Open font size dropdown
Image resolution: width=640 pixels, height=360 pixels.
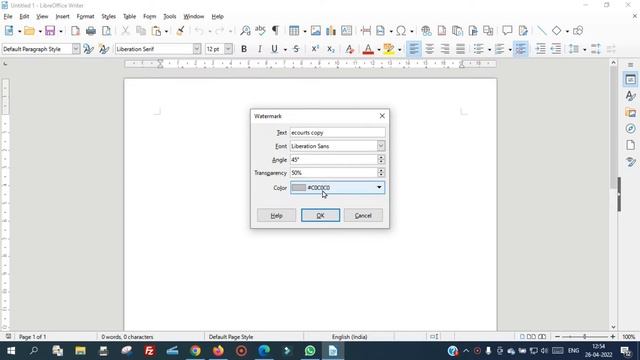point(228,49)
